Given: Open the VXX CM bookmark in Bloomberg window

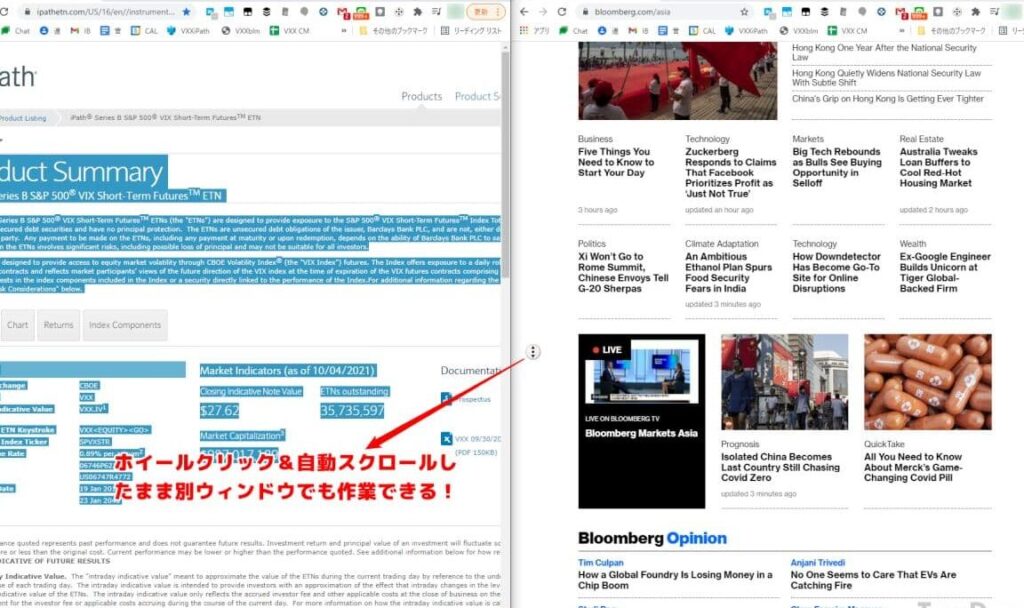Looking at the screenshot, I should (847, 31).
